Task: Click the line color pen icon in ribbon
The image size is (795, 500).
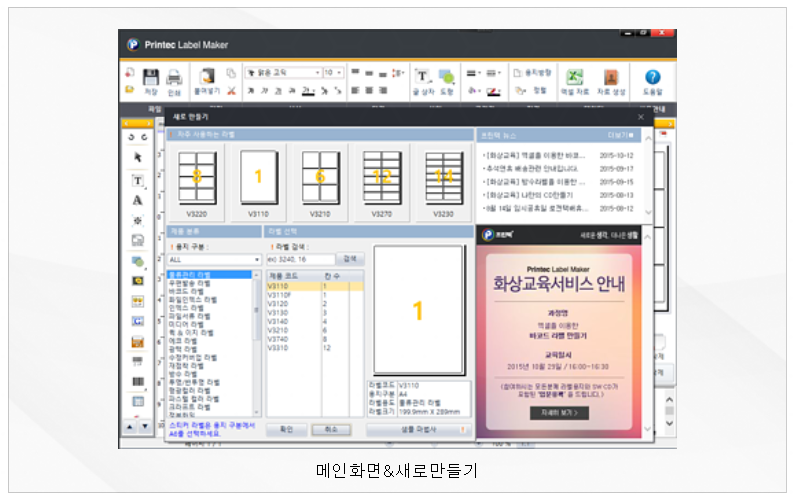Action: coord(493,91)
